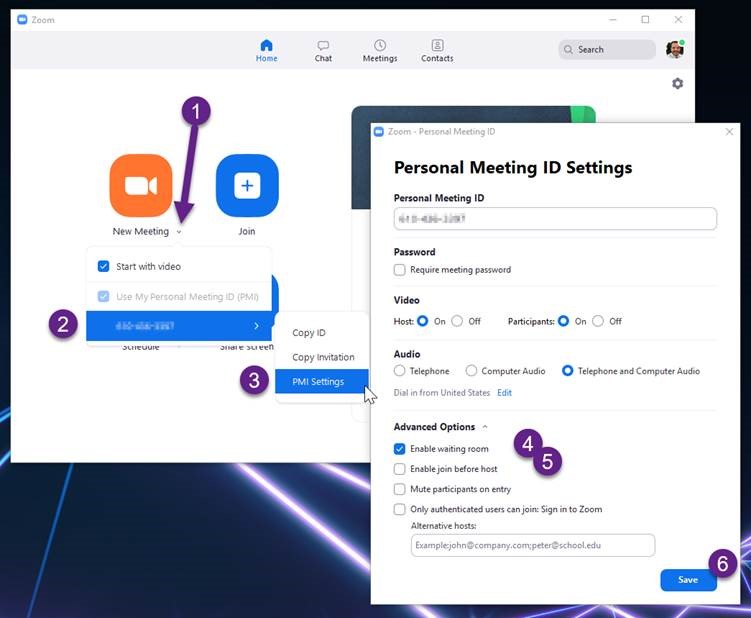
Task: Close the main Zoom window
Action: point(678,20)
